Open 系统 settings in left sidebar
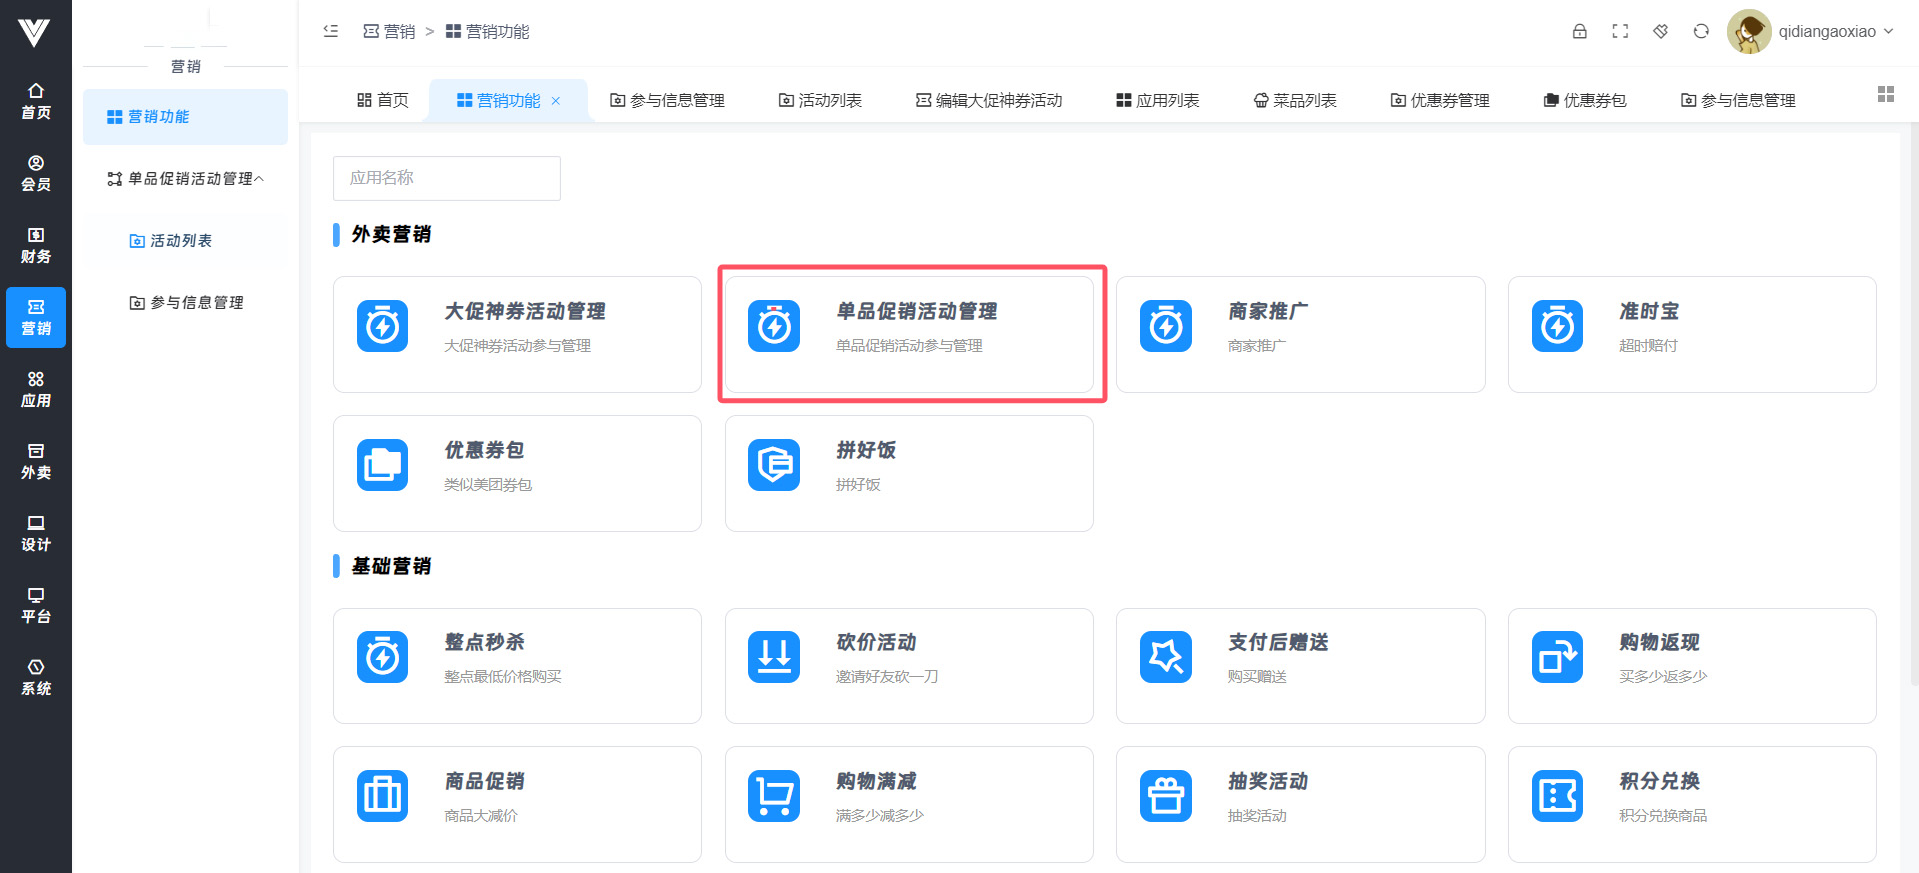This screenshot has width=1919, height=873. point(36,677)
